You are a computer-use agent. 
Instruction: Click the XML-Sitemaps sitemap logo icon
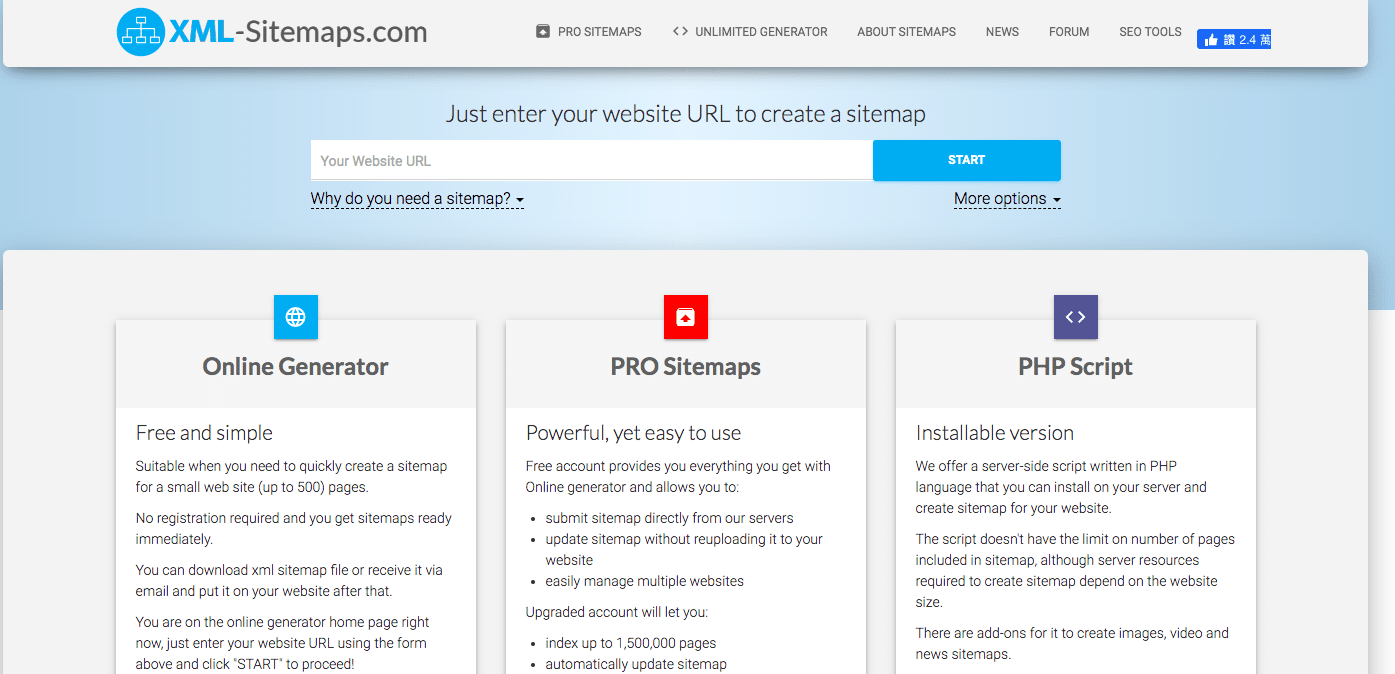(x=140, y=32)
